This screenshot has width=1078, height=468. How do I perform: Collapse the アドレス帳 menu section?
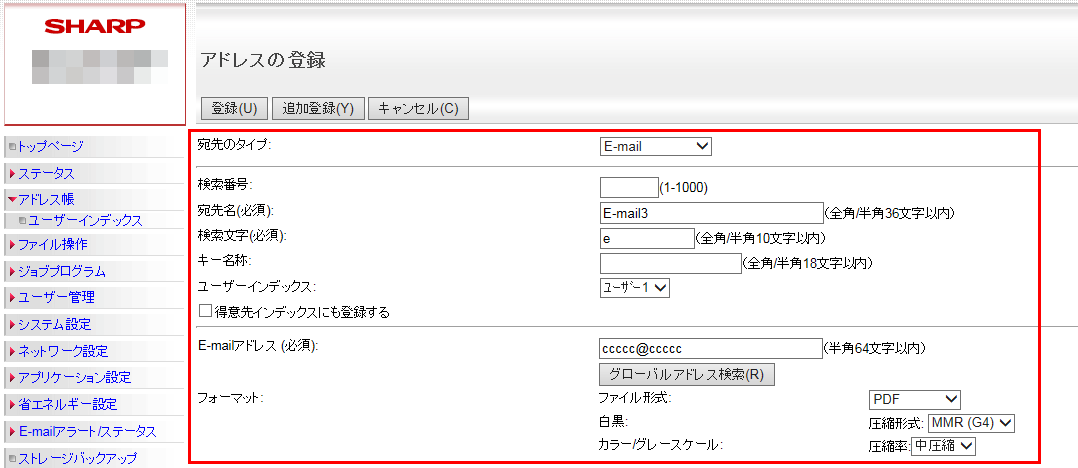pos(46,199)
